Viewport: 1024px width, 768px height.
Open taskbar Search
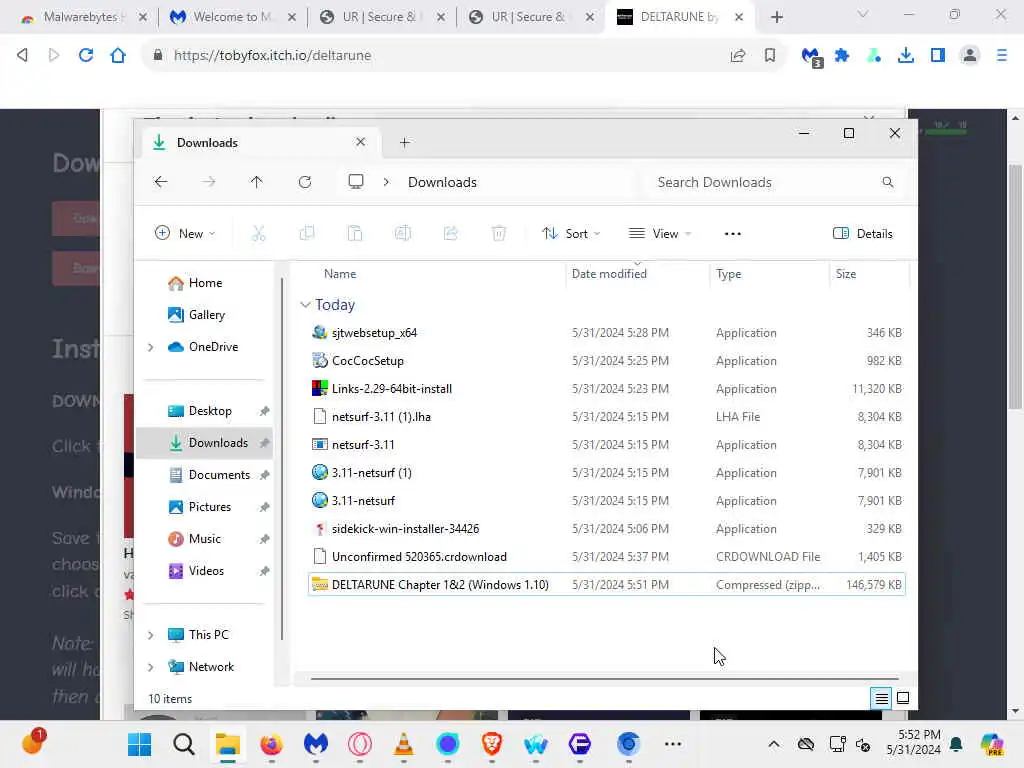tap(184, 744)
